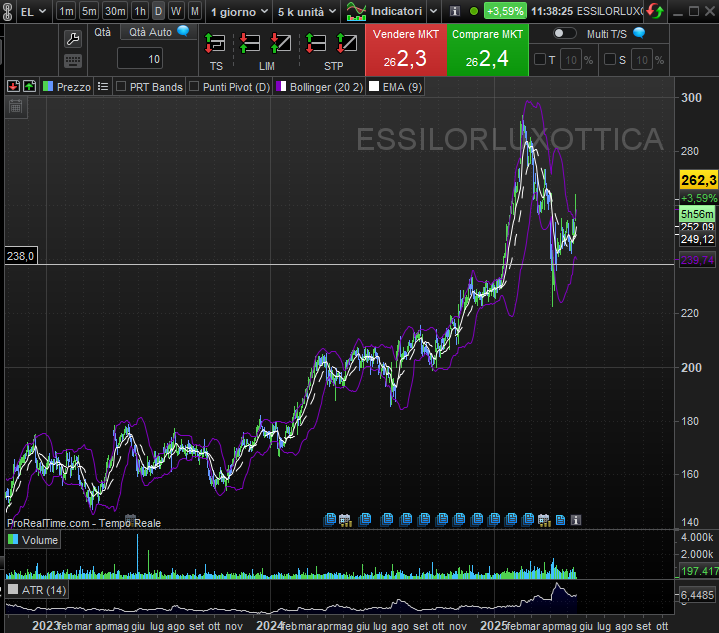Switch to 1h timeframe

point(140,11)
